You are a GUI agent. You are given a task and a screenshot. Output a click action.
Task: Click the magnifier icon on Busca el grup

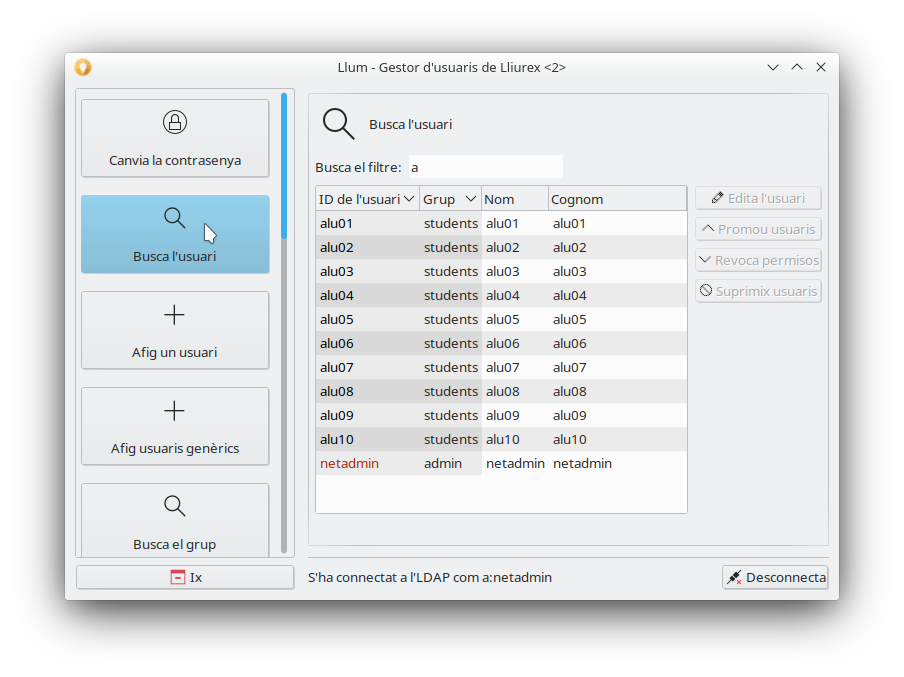[x=174, y=506]
